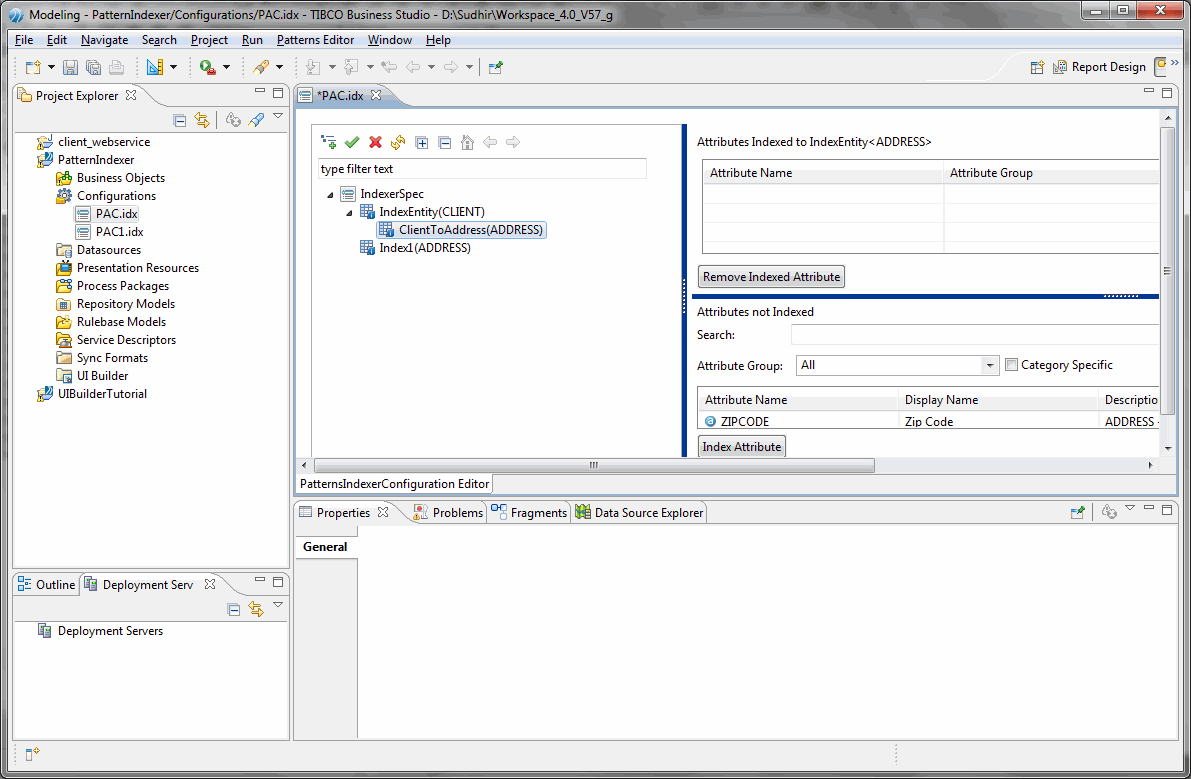
Task: Click the Print toolbar icon
Action: pos(116,68)
